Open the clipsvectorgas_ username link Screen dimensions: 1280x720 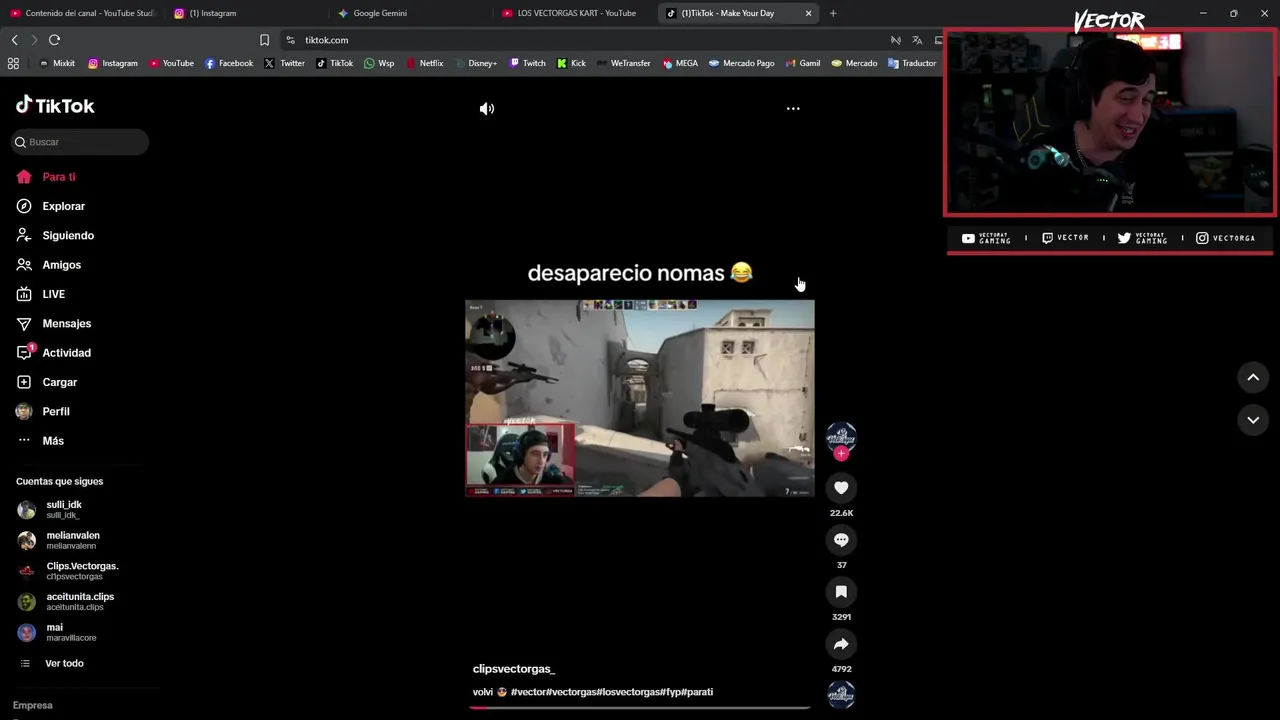[514, 668]
